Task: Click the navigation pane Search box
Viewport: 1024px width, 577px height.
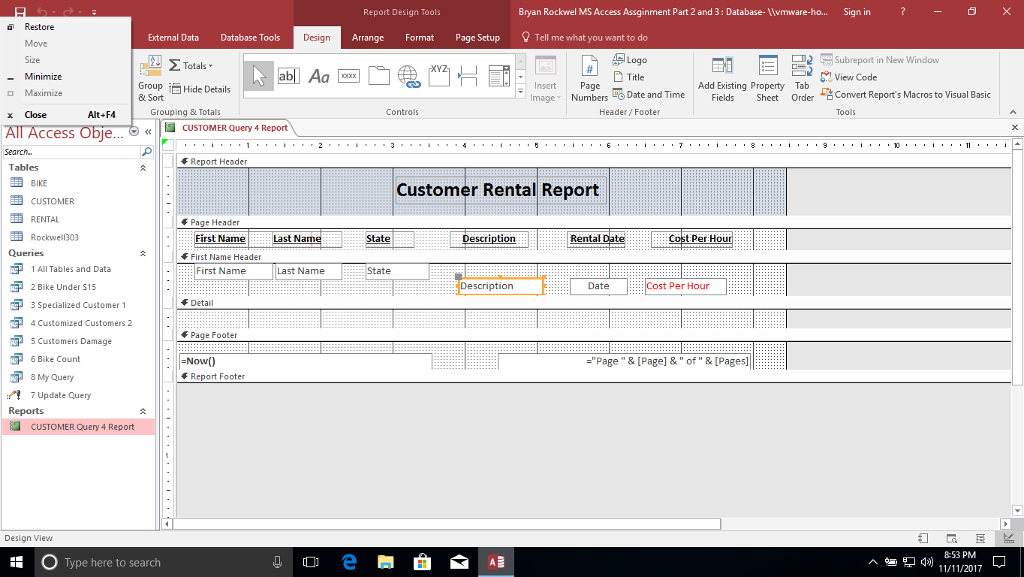Action: 70,152
